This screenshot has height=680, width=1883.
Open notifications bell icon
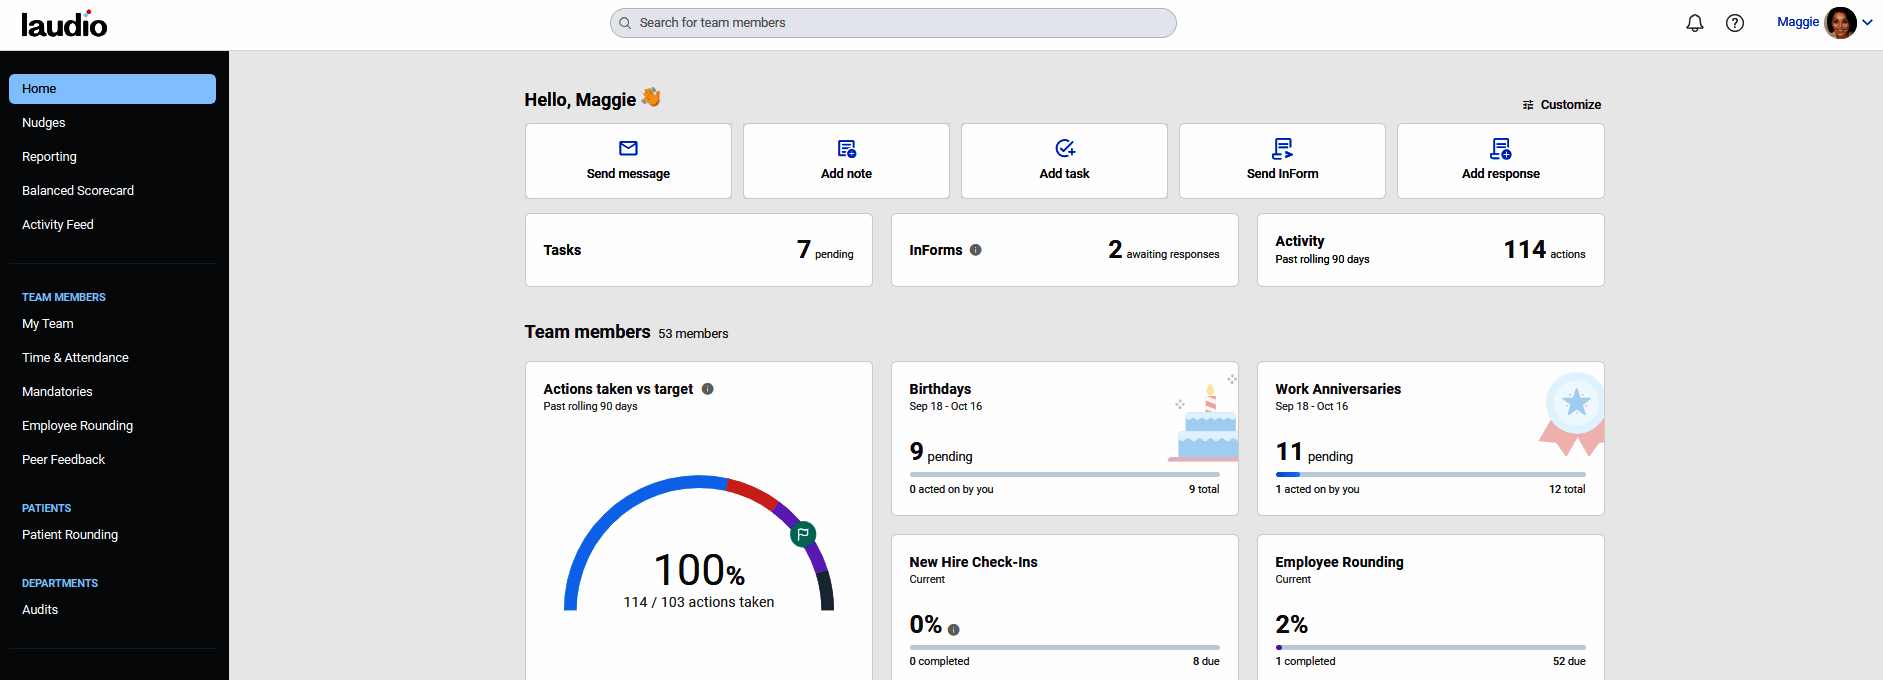pyautogui.click(x=1695, y=23)
